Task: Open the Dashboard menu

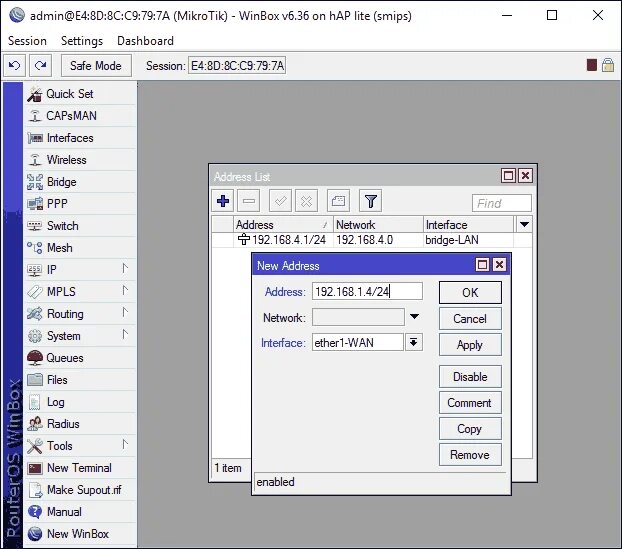Action: 145,41
